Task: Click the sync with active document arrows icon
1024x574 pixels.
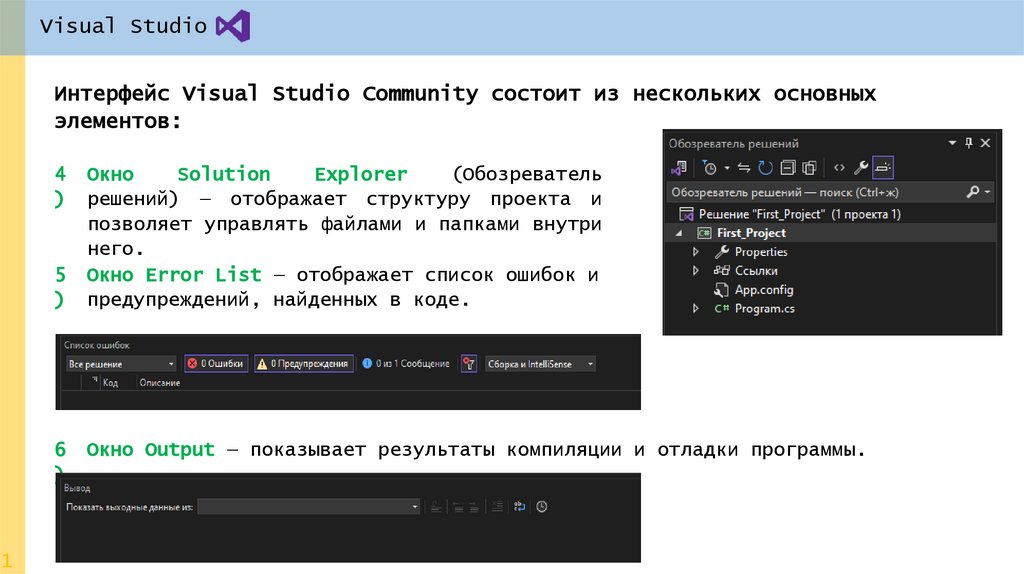Action: 744,168
